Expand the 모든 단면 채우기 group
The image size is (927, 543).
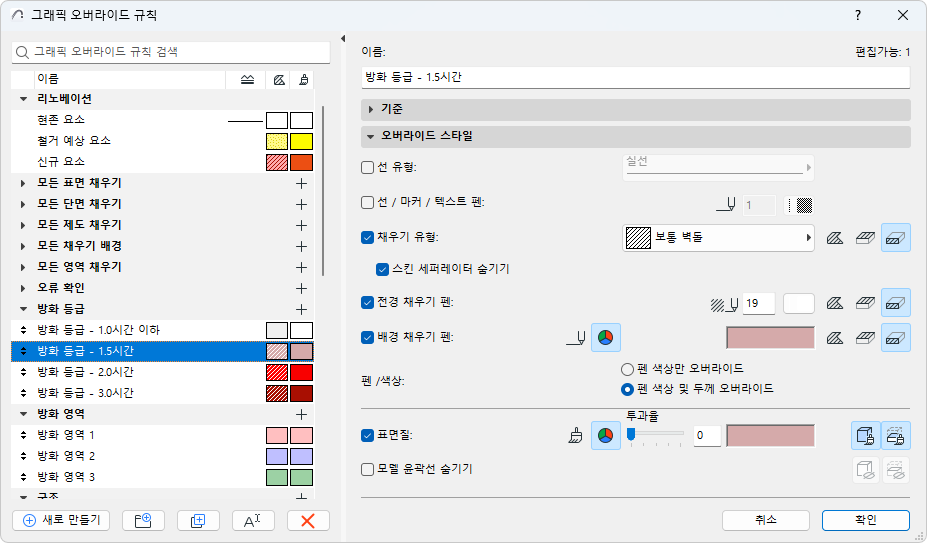(x=23, y=204)
